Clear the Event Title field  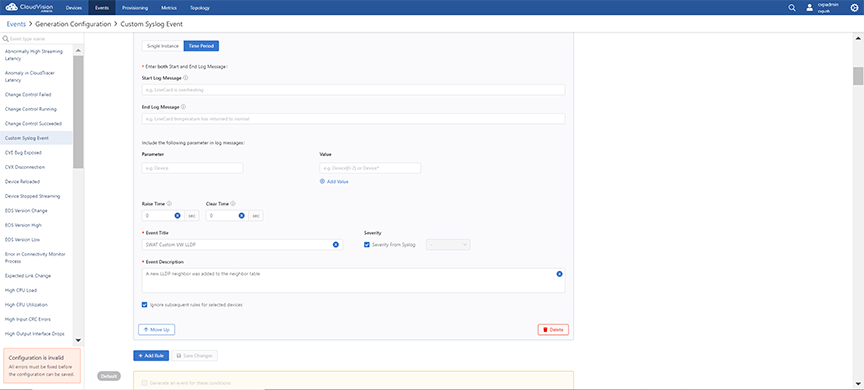[x=336, y=245]
